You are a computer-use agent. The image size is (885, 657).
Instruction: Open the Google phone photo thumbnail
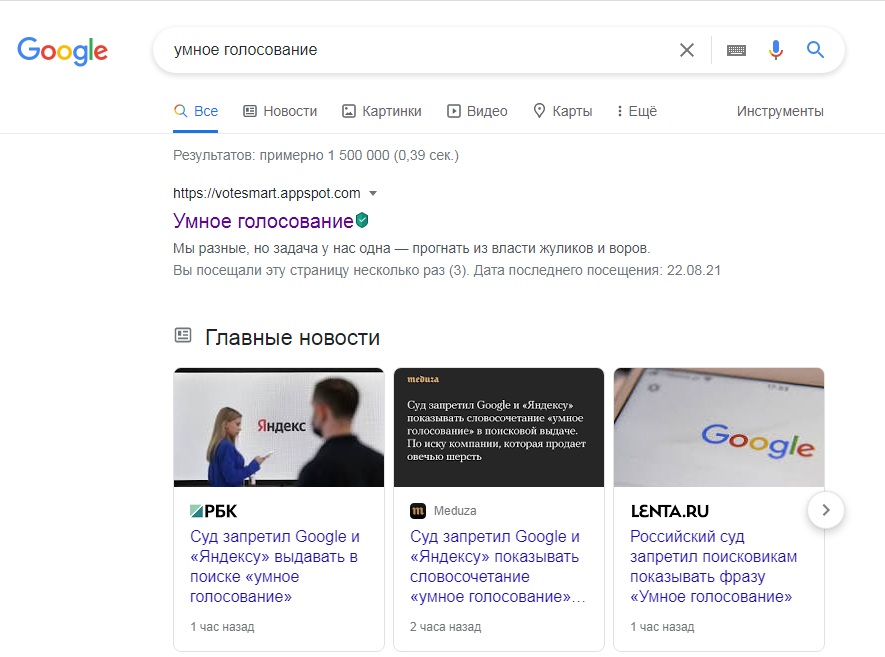(719, 427)
